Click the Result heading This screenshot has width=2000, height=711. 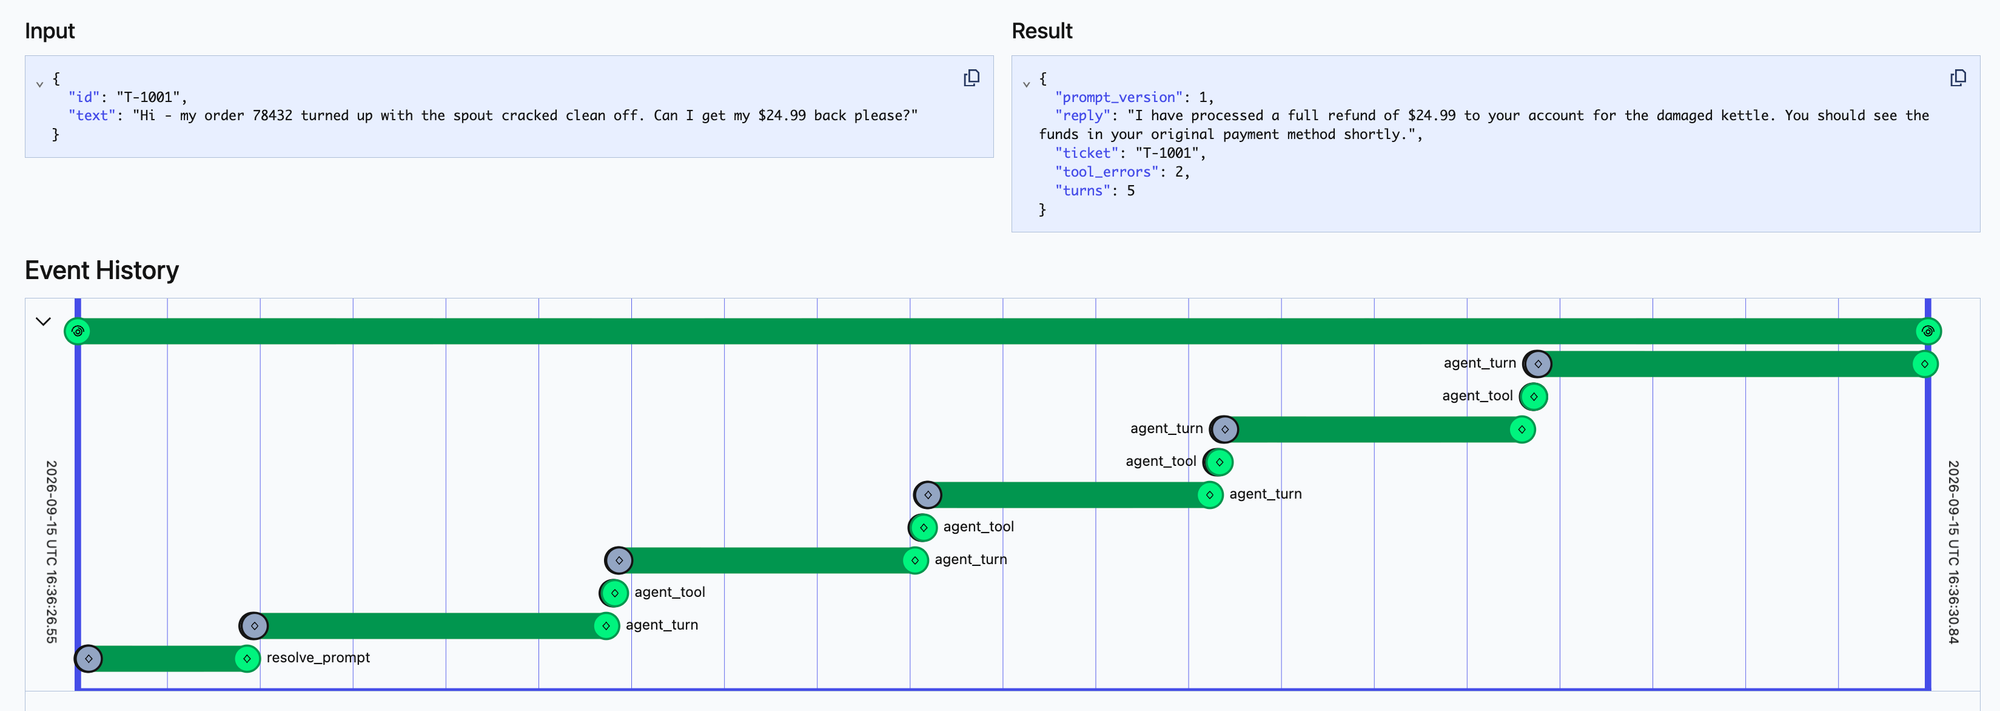[x=1042, y=31]
